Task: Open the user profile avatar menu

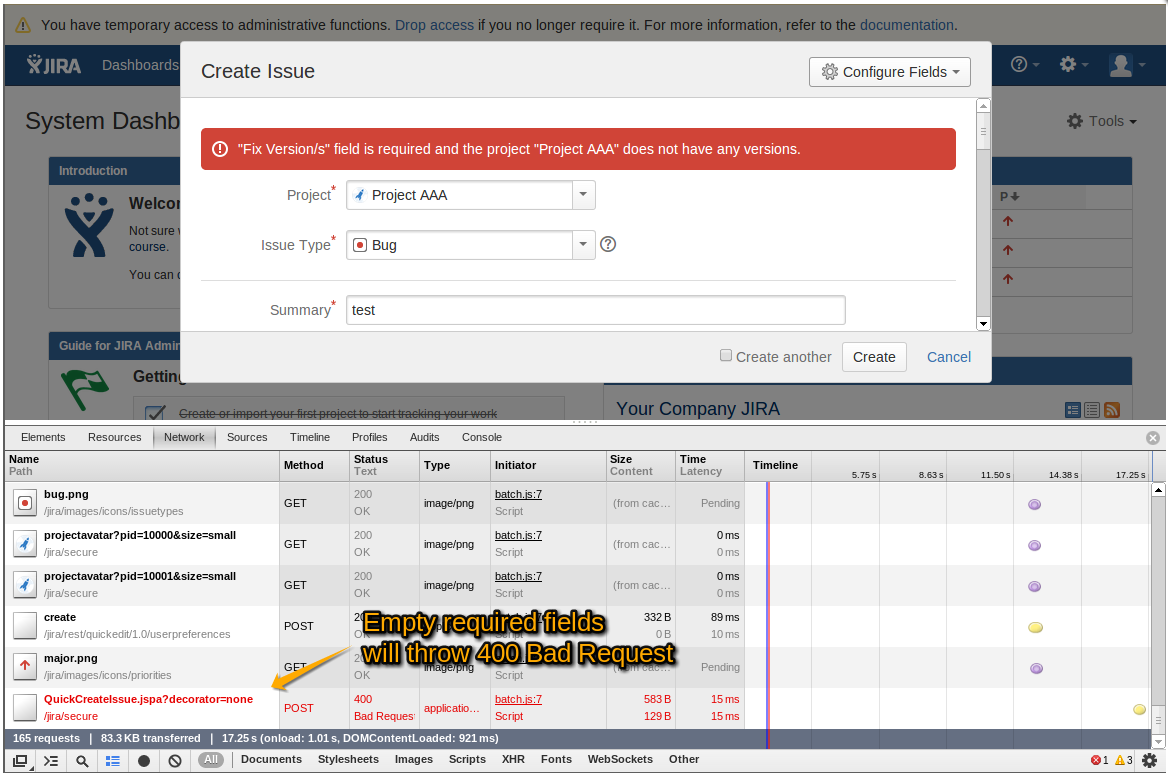Action: [x=1126, y=65]
